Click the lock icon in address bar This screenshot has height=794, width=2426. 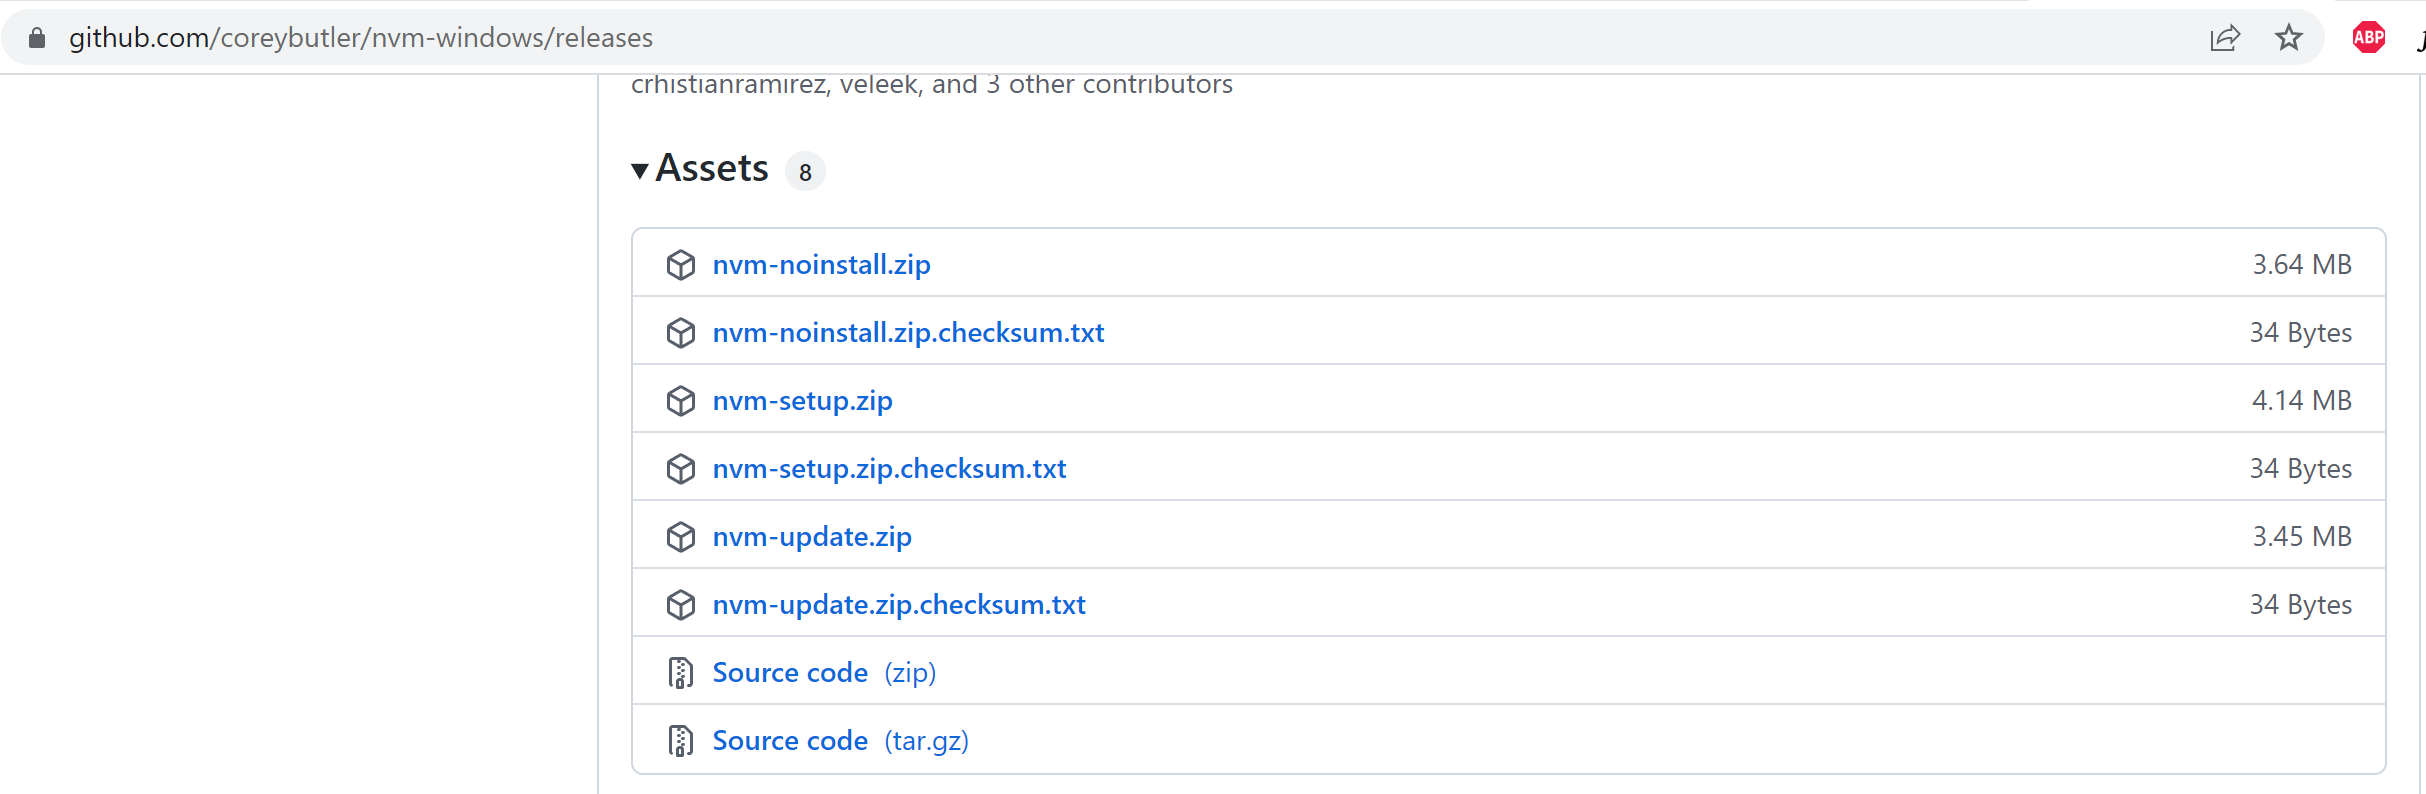point(37,38)
